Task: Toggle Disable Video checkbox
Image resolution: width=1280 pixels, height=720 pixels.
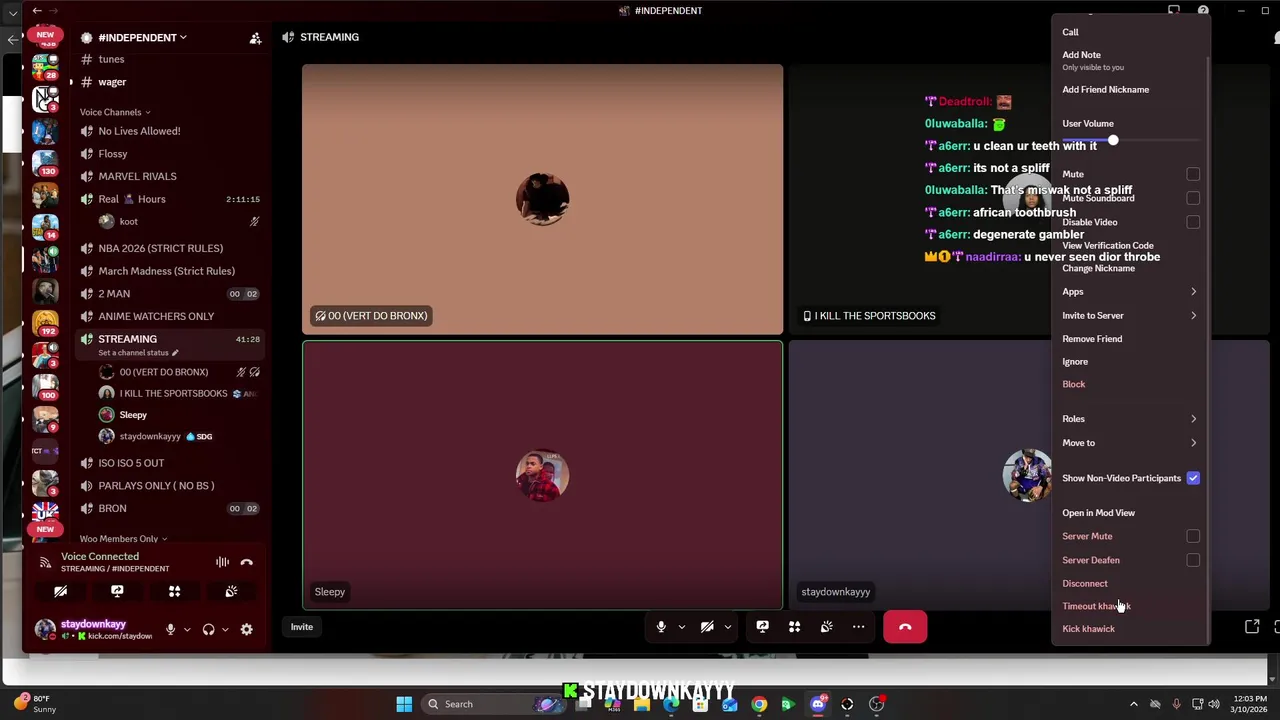Action: click(x=1193, y=222)
